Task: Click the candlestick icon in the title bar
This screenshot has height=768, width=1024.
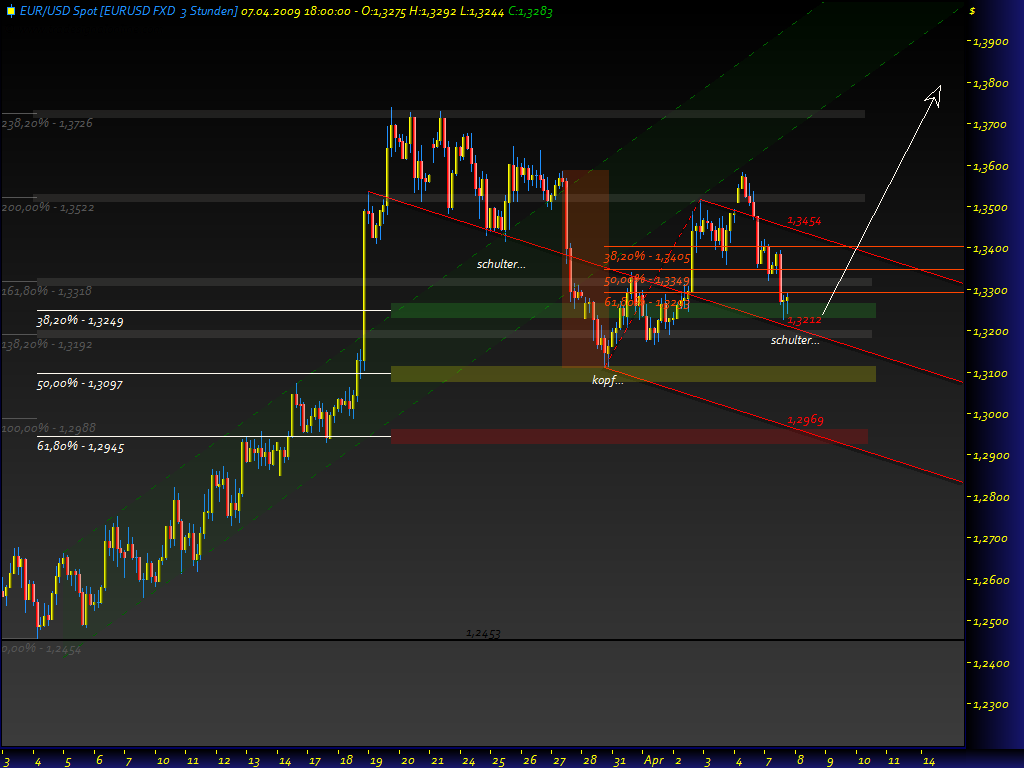Action: pyautogui.click(x=11, y=10)
